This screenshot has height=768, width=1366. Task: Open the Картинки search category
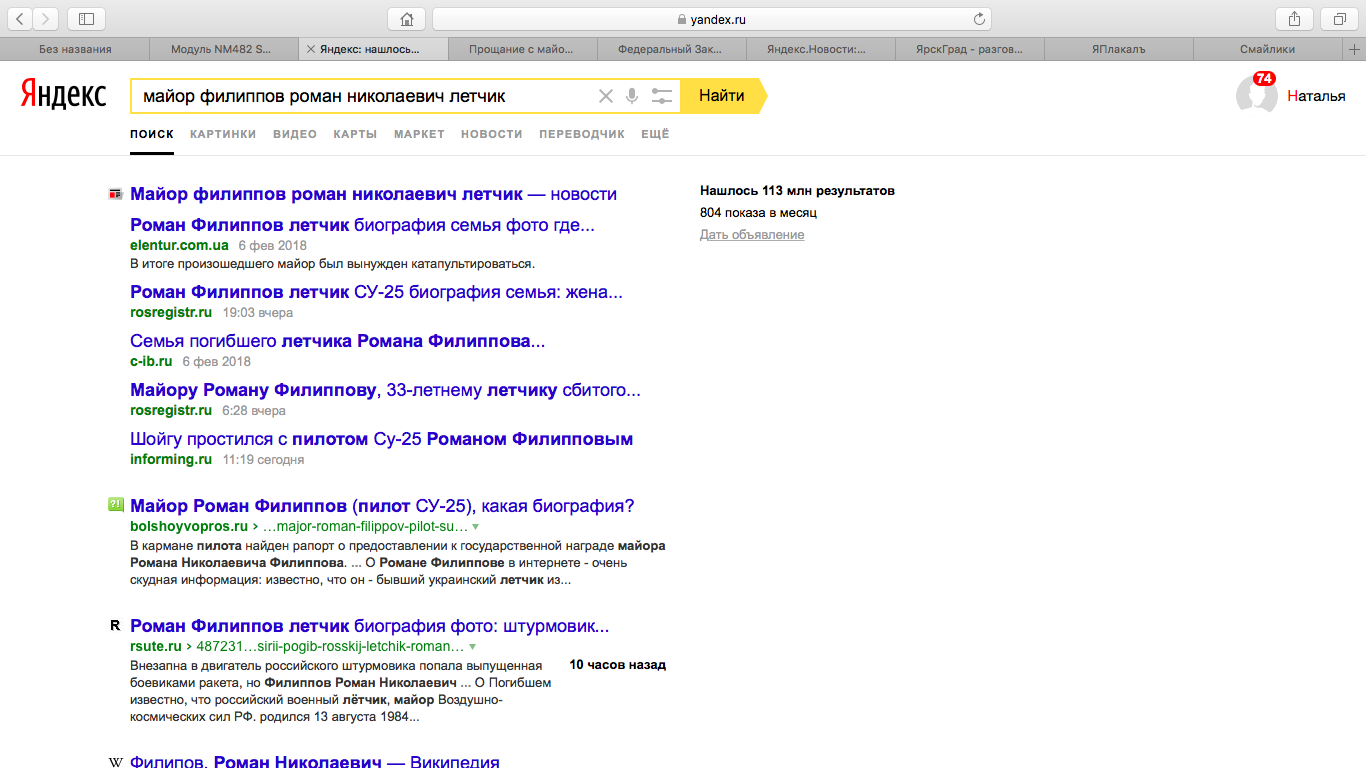[x=223, y=134]
